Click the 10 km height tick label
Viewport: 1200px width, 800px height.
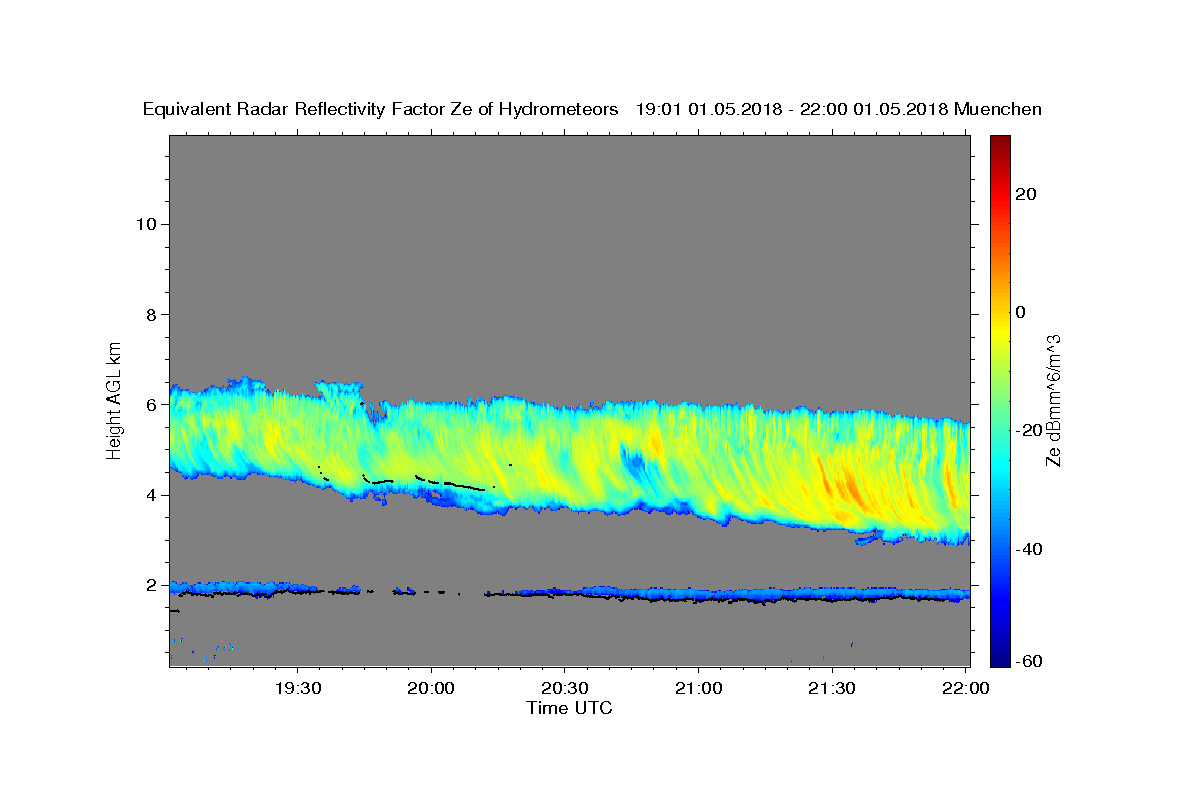145,224
